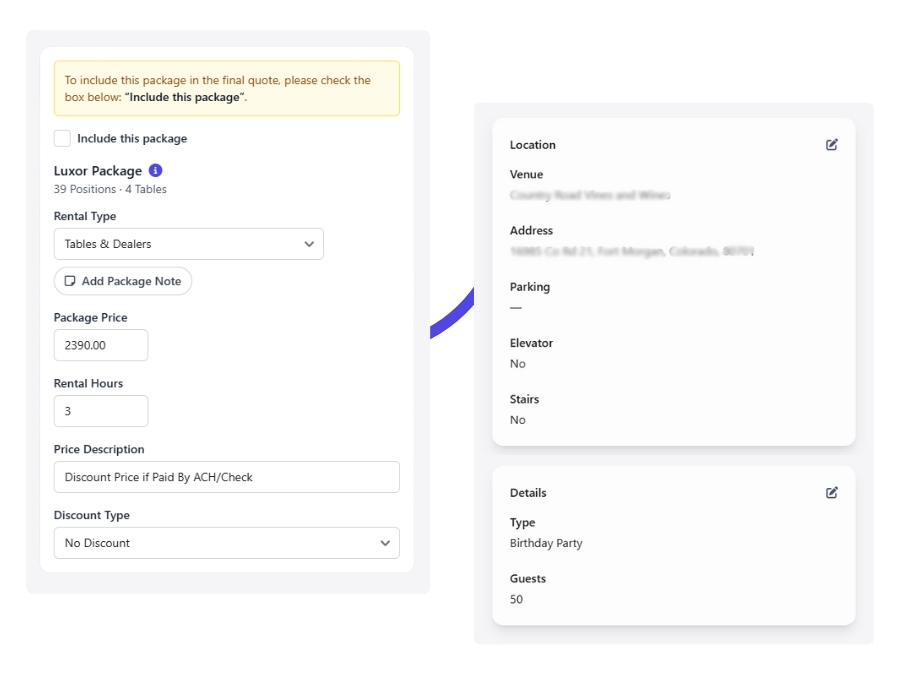This screenshot has width=900, height=700.
Task: Focus the Package Price field
Action: tap(100, 345)
